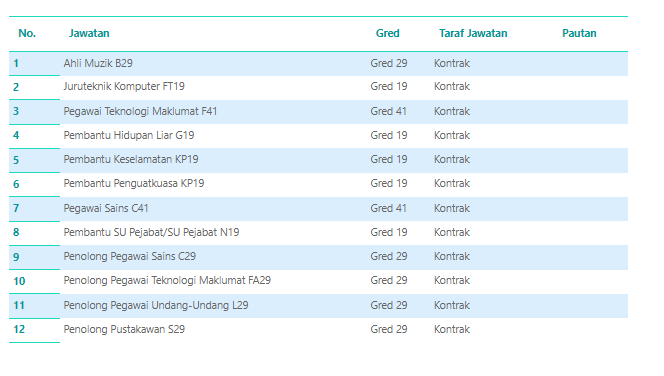
Task: Click 'Kontrak' in Juruteknik Komputer row
Action: pos(452,86)
